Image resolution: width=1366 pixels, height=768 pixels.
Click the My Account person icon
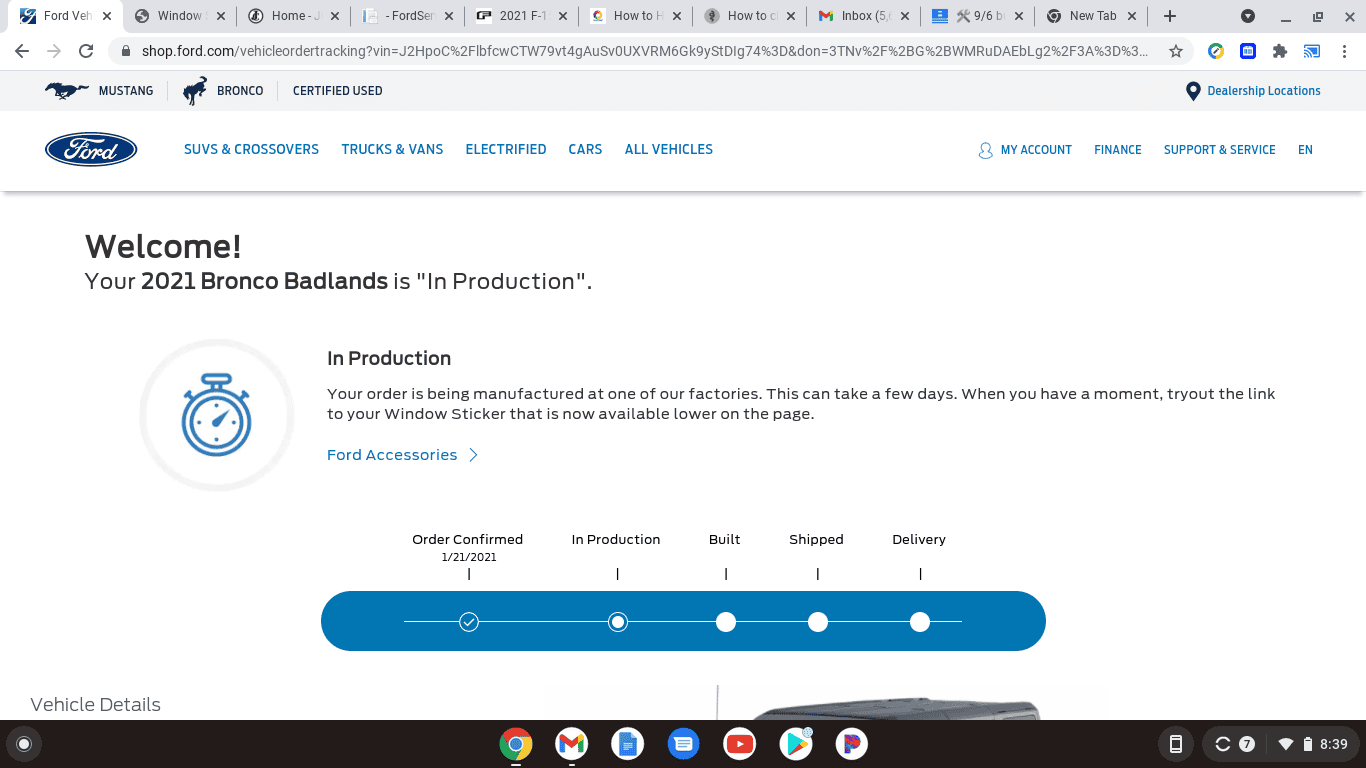[x=986, y=150]
